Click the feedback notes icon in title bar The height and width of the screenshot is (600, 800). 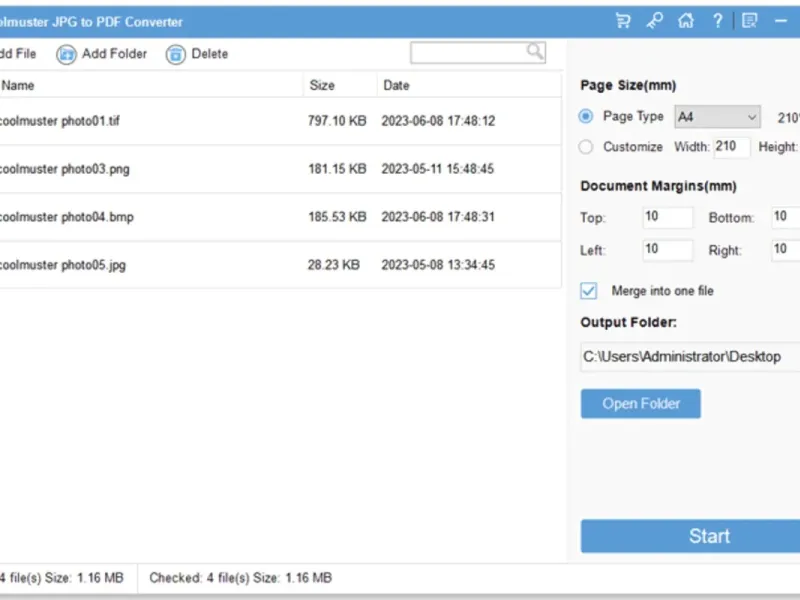click(x=749, y=21)
